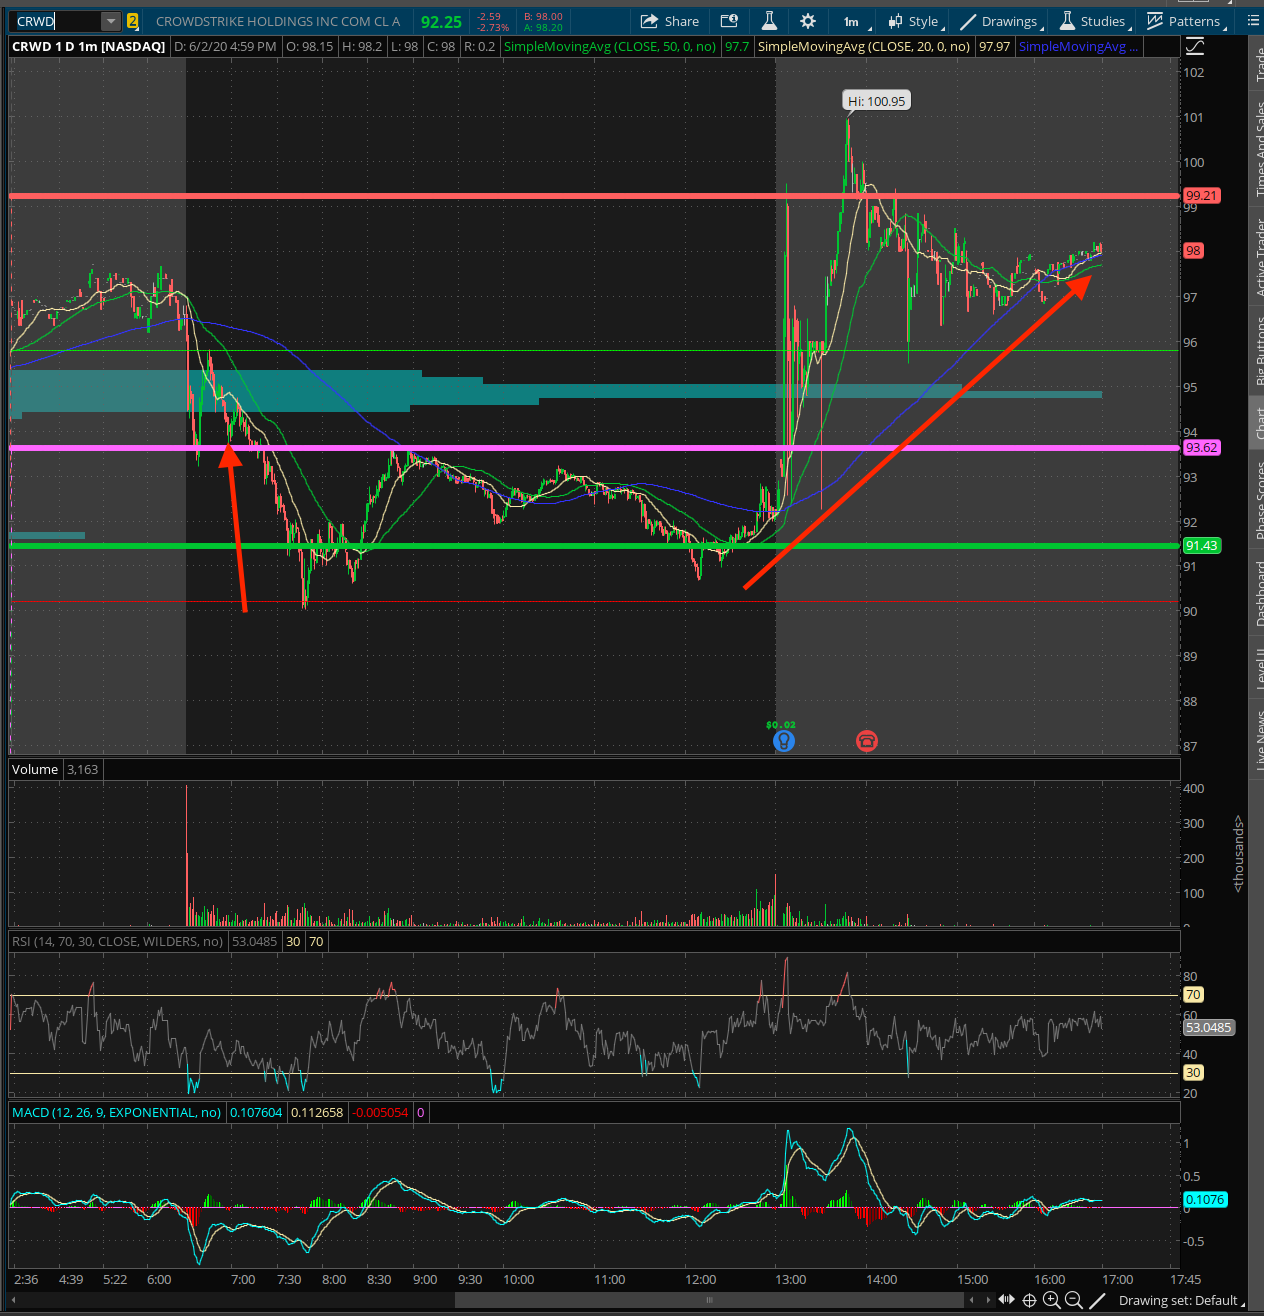Click the CRWD 1 D 1m [NASDAQ] title
The image size is (1264, 1316).
coord(88,46)
